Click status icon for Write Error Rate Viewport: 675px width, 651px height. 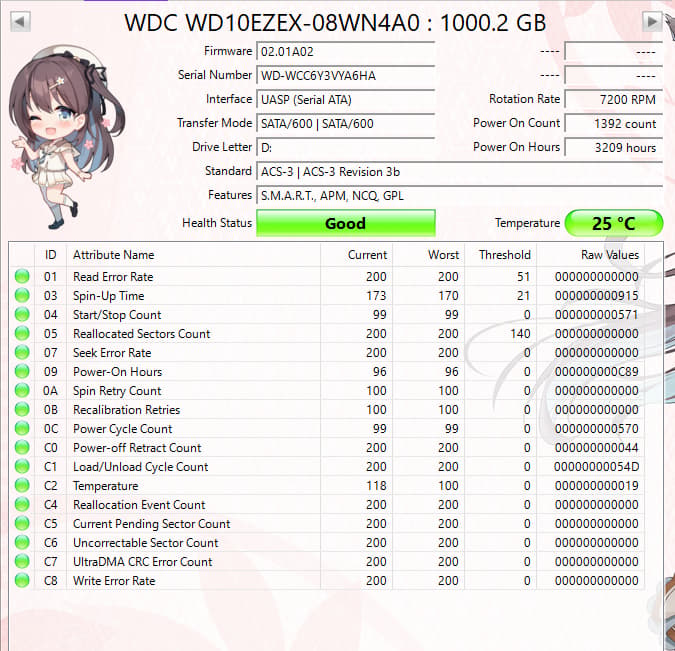tap(22, 580)
